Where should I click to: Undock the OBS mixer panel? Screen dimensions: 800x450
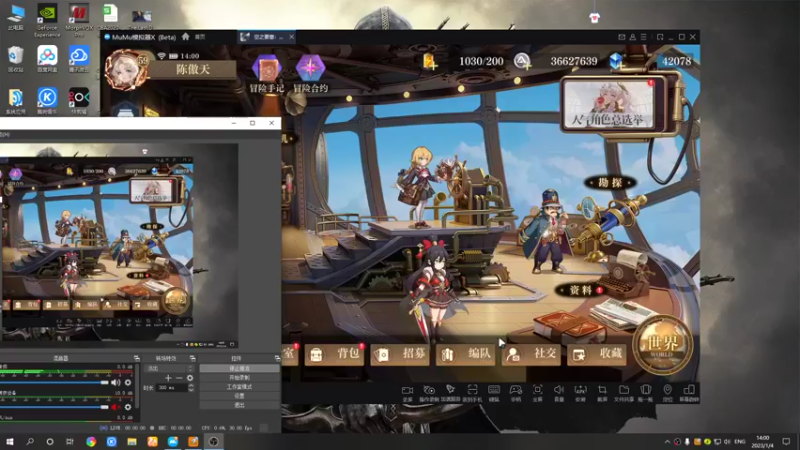[136, 358]
